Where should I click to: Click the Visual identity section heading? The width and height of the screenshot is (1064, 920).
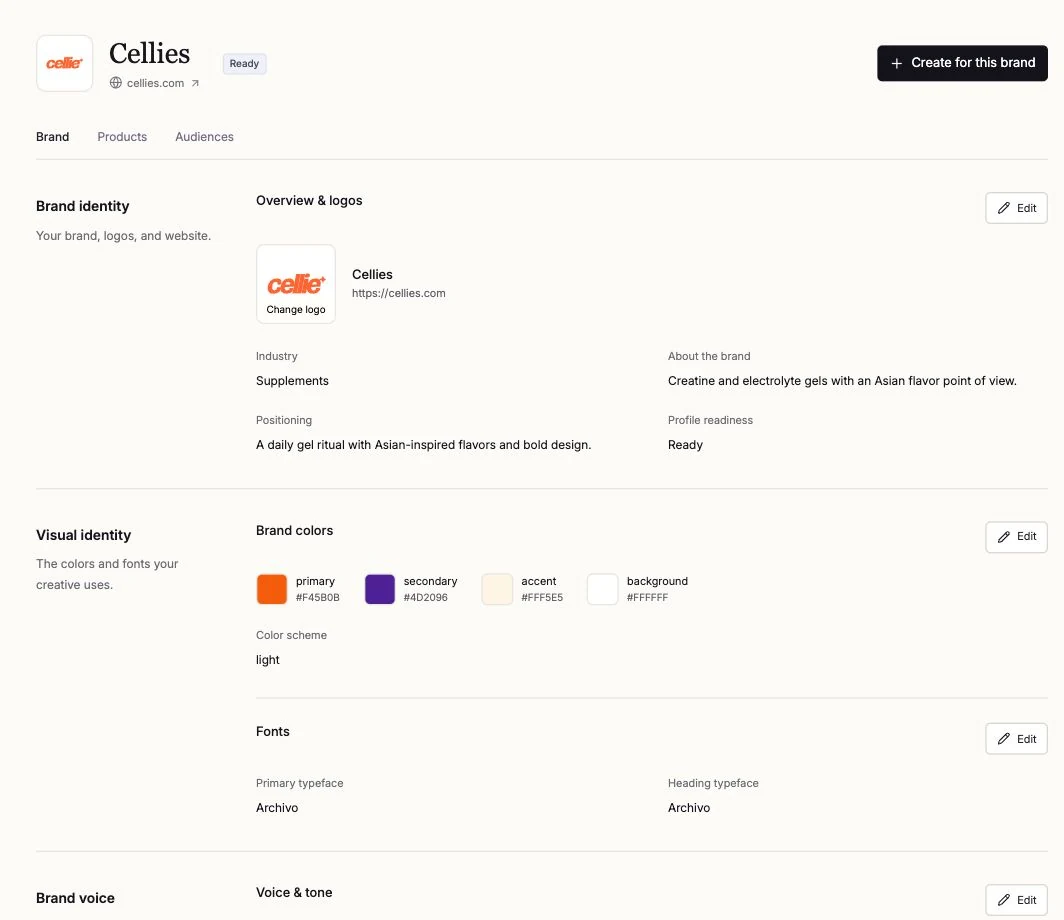[83, 535]
